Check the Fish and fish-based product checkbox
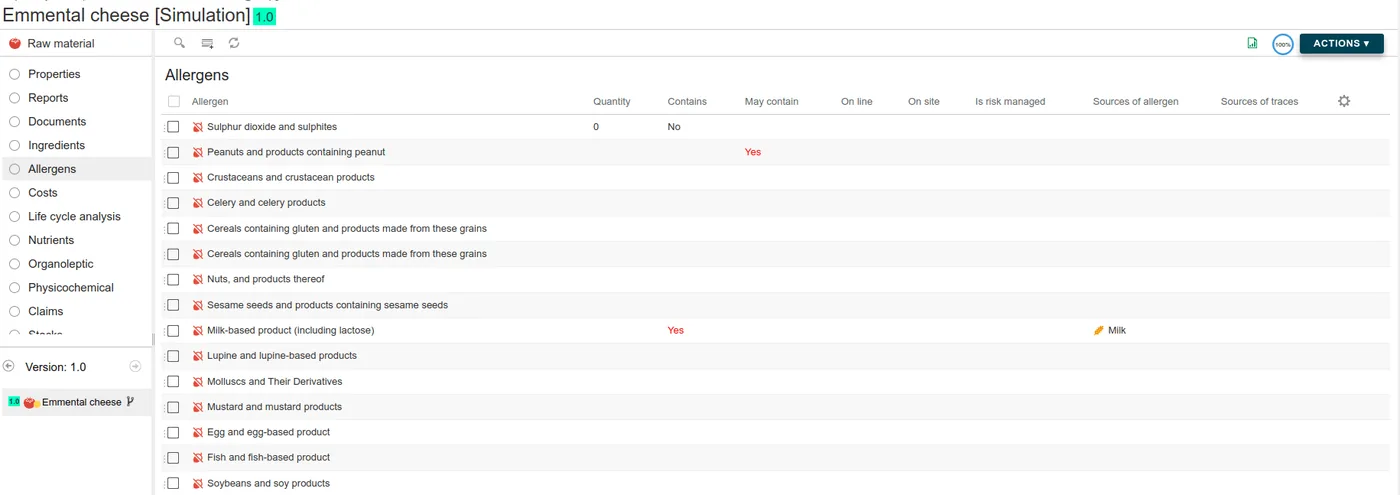The width and height of the screenshot is (1400, 495). tap(173, 458)
